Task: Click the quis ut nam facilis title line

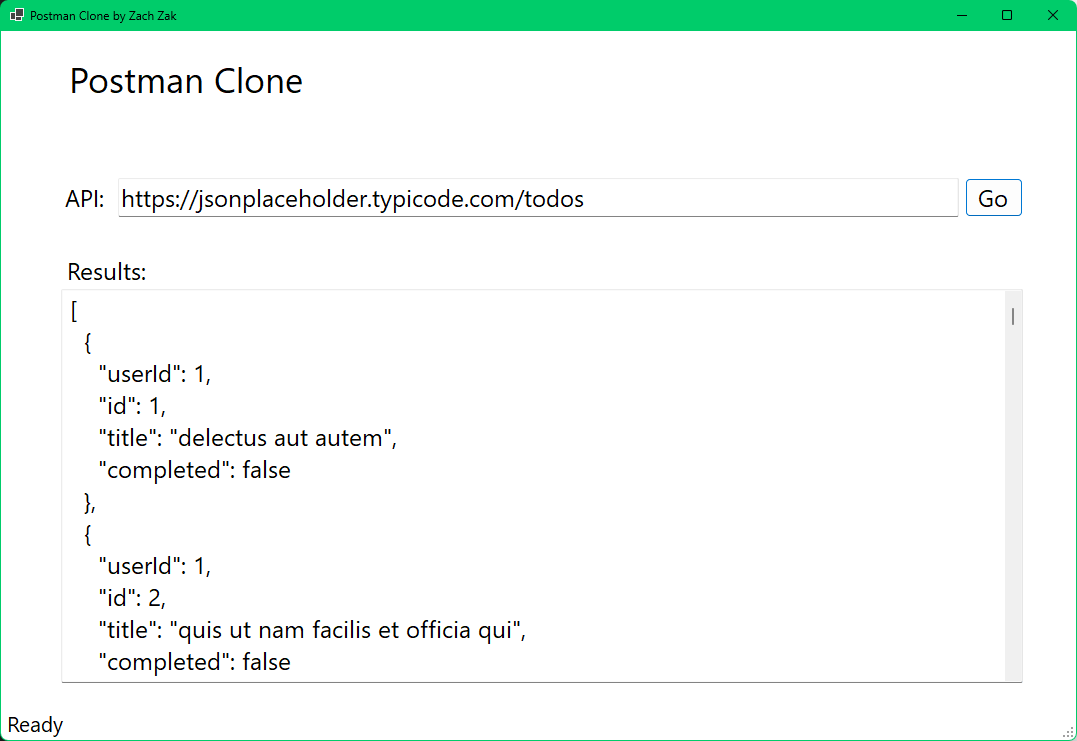Action: tap(310, 630)
